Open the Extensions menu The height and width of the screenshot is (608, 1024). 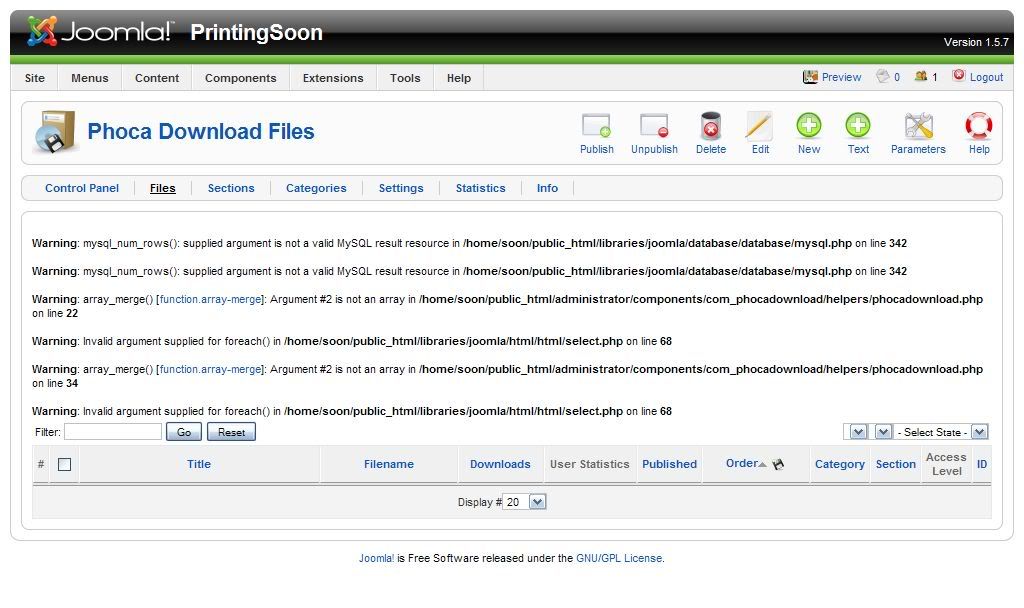click(333, 78)
